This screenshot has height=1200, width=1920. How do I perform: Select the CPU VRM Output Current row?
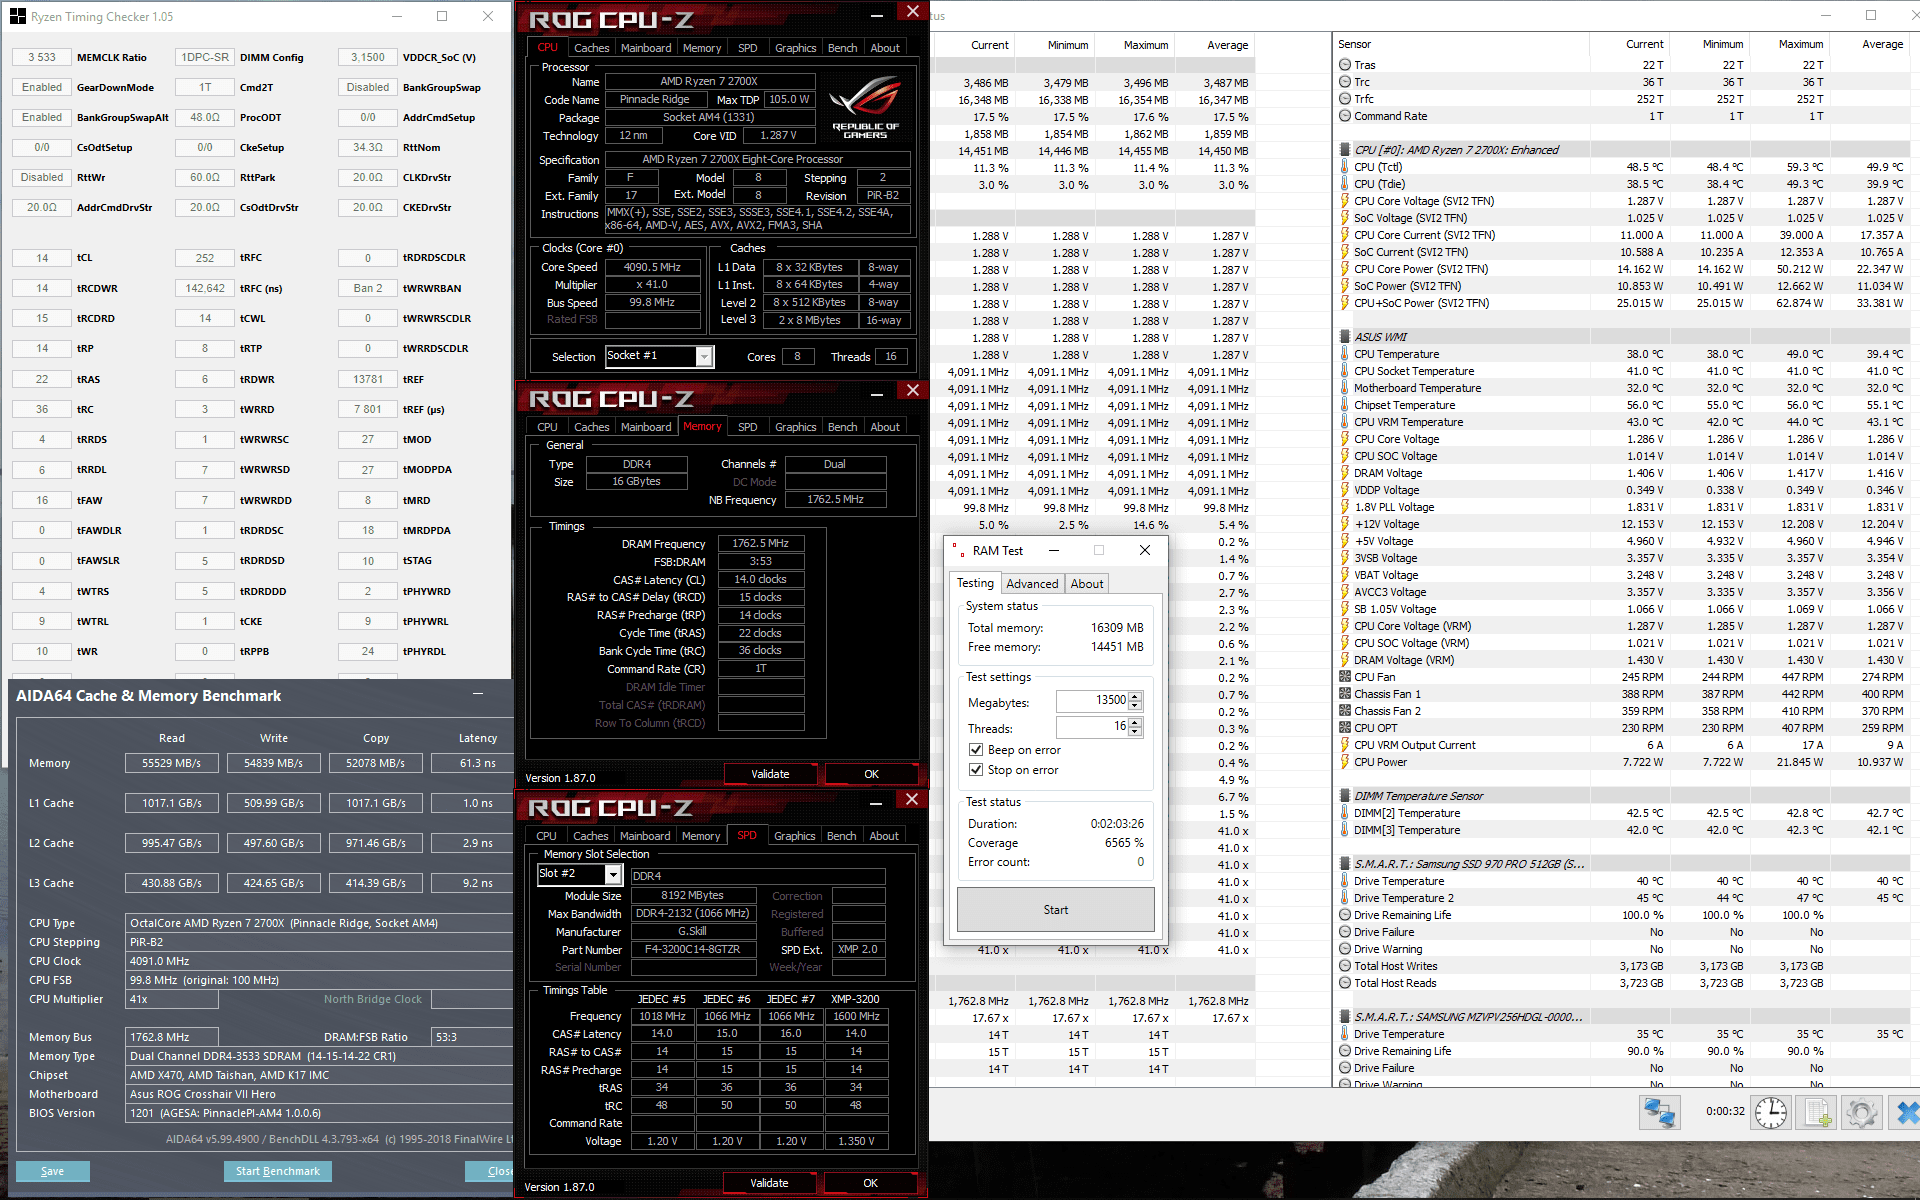(x=1622, y=745)
